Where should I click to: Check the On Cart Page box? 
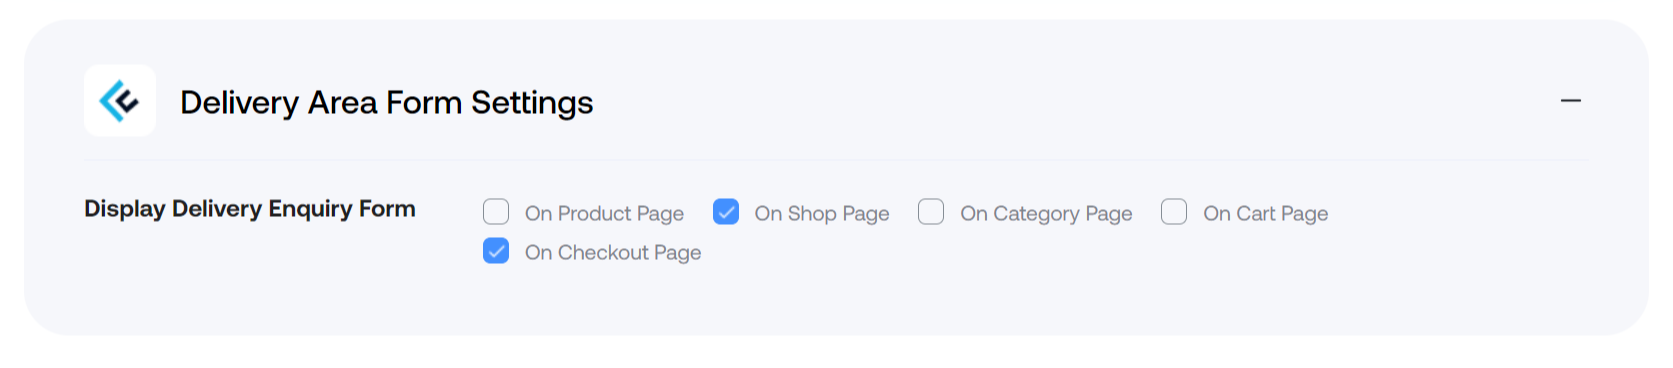pos(1174,212)
